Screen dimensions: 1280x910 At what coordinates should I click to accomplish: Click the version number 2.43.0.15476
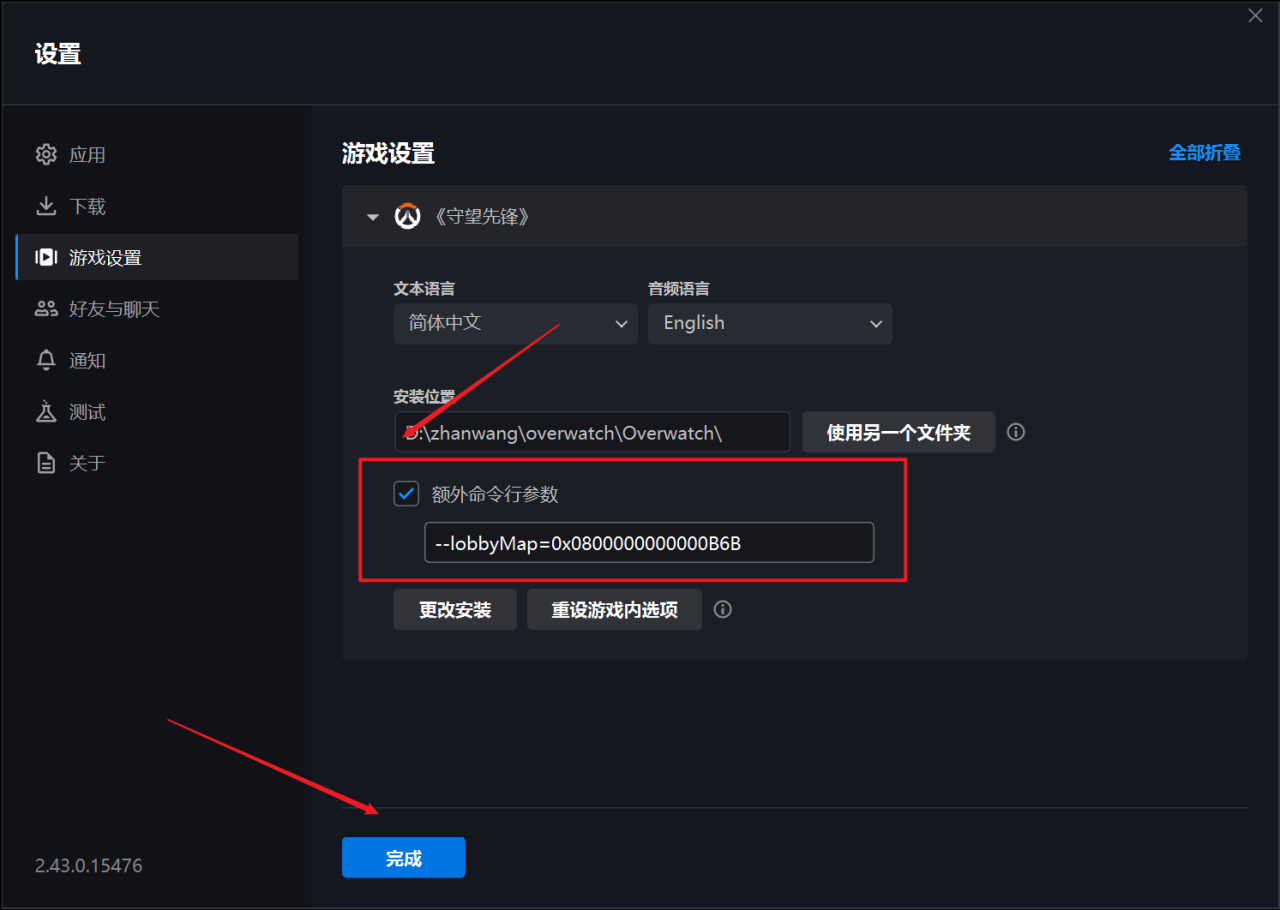click(x=89, y=866)
